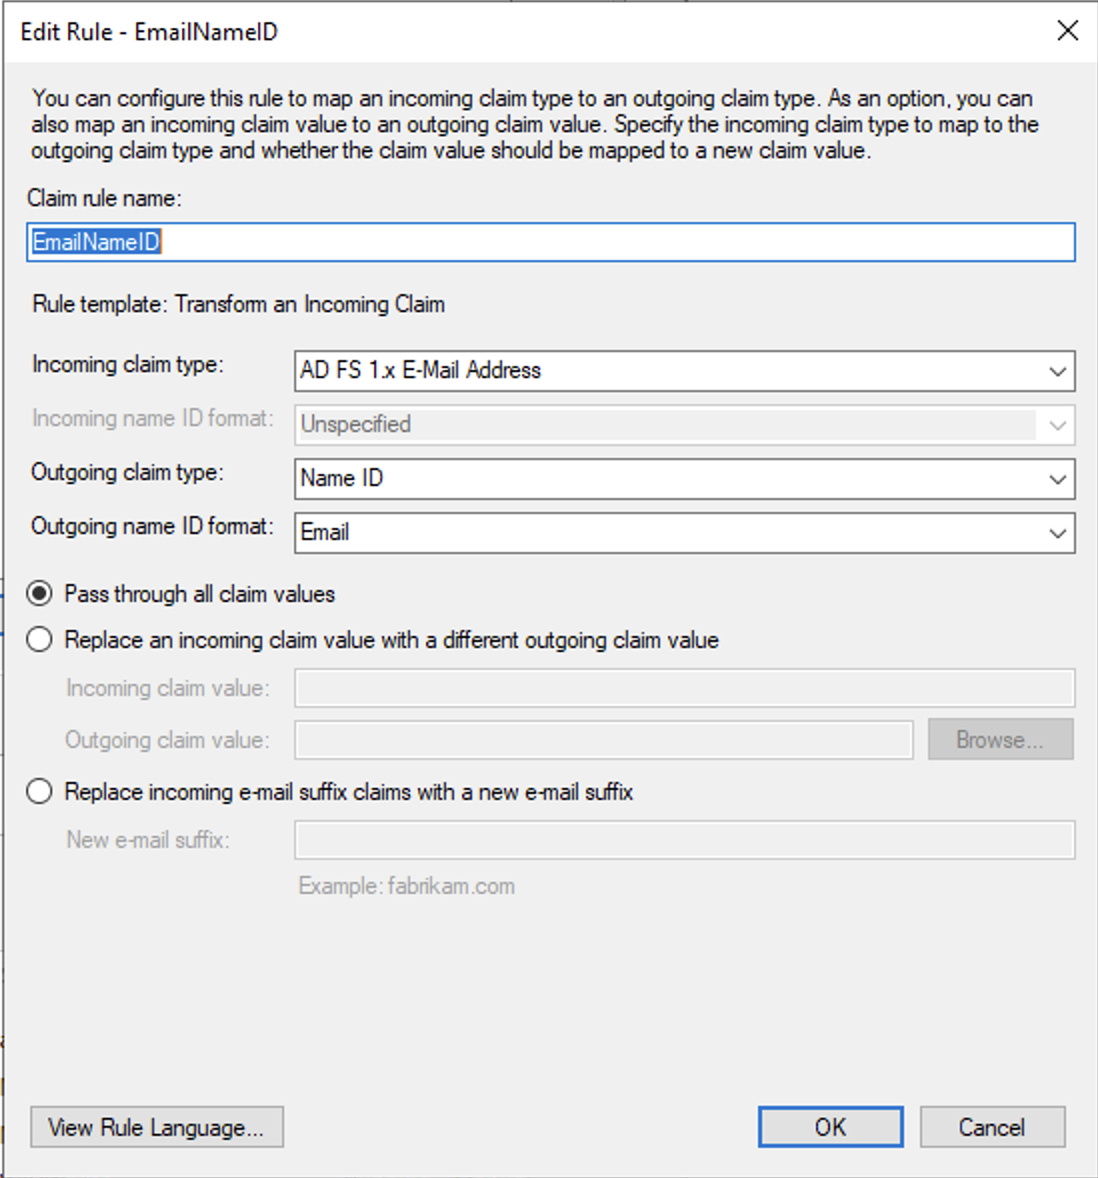This screenshot has height=1178, width=1098.
Task: Select Pass through all claim values
Action: [x=40, y=594]
